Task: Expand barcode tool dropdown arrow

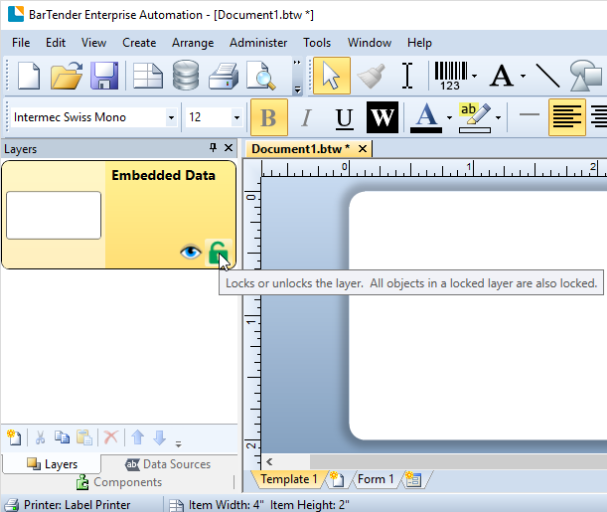Action: [474, 76]
